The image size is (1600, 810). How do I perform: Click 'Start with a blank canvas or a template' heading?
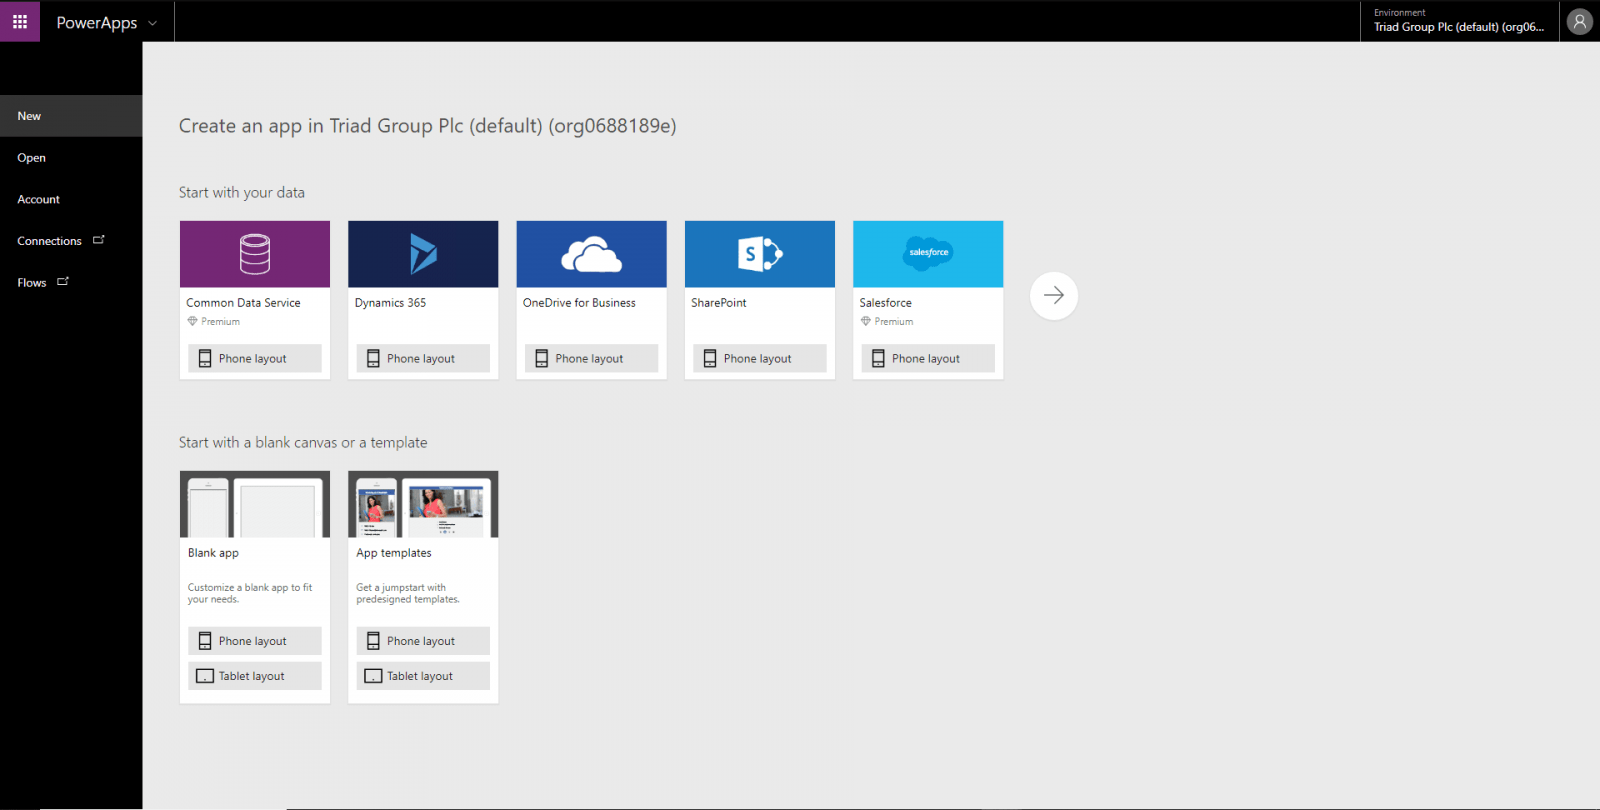click(303, 442)
